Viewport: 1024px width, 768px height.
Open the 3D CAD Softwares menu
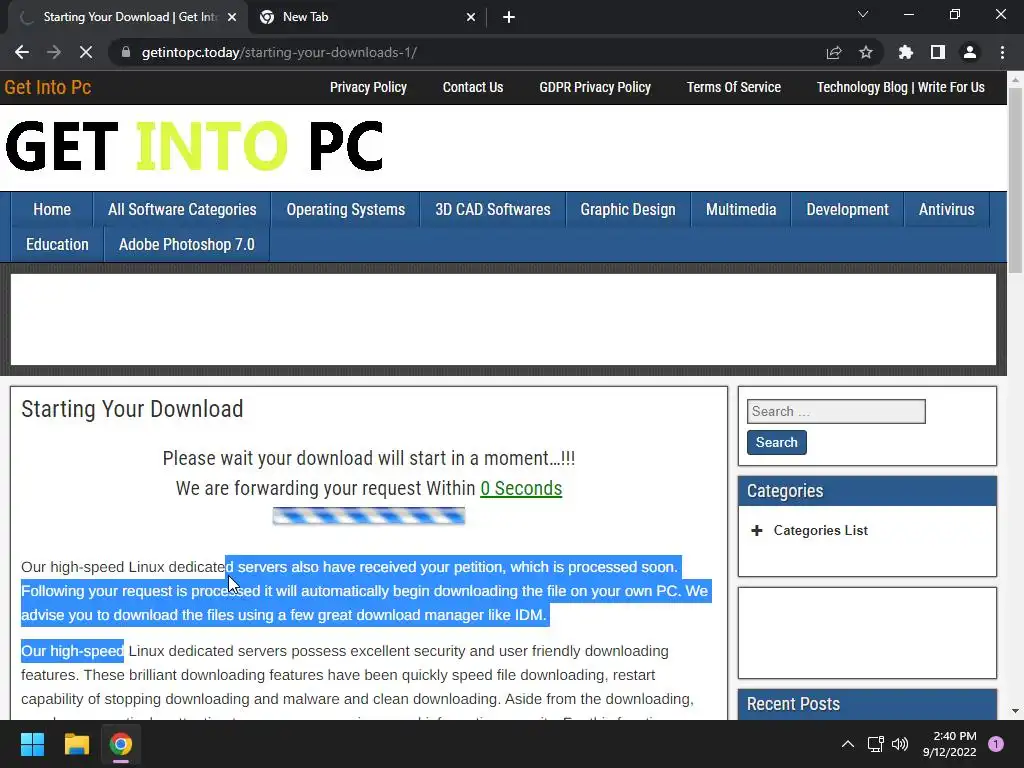tap(492, 210)
